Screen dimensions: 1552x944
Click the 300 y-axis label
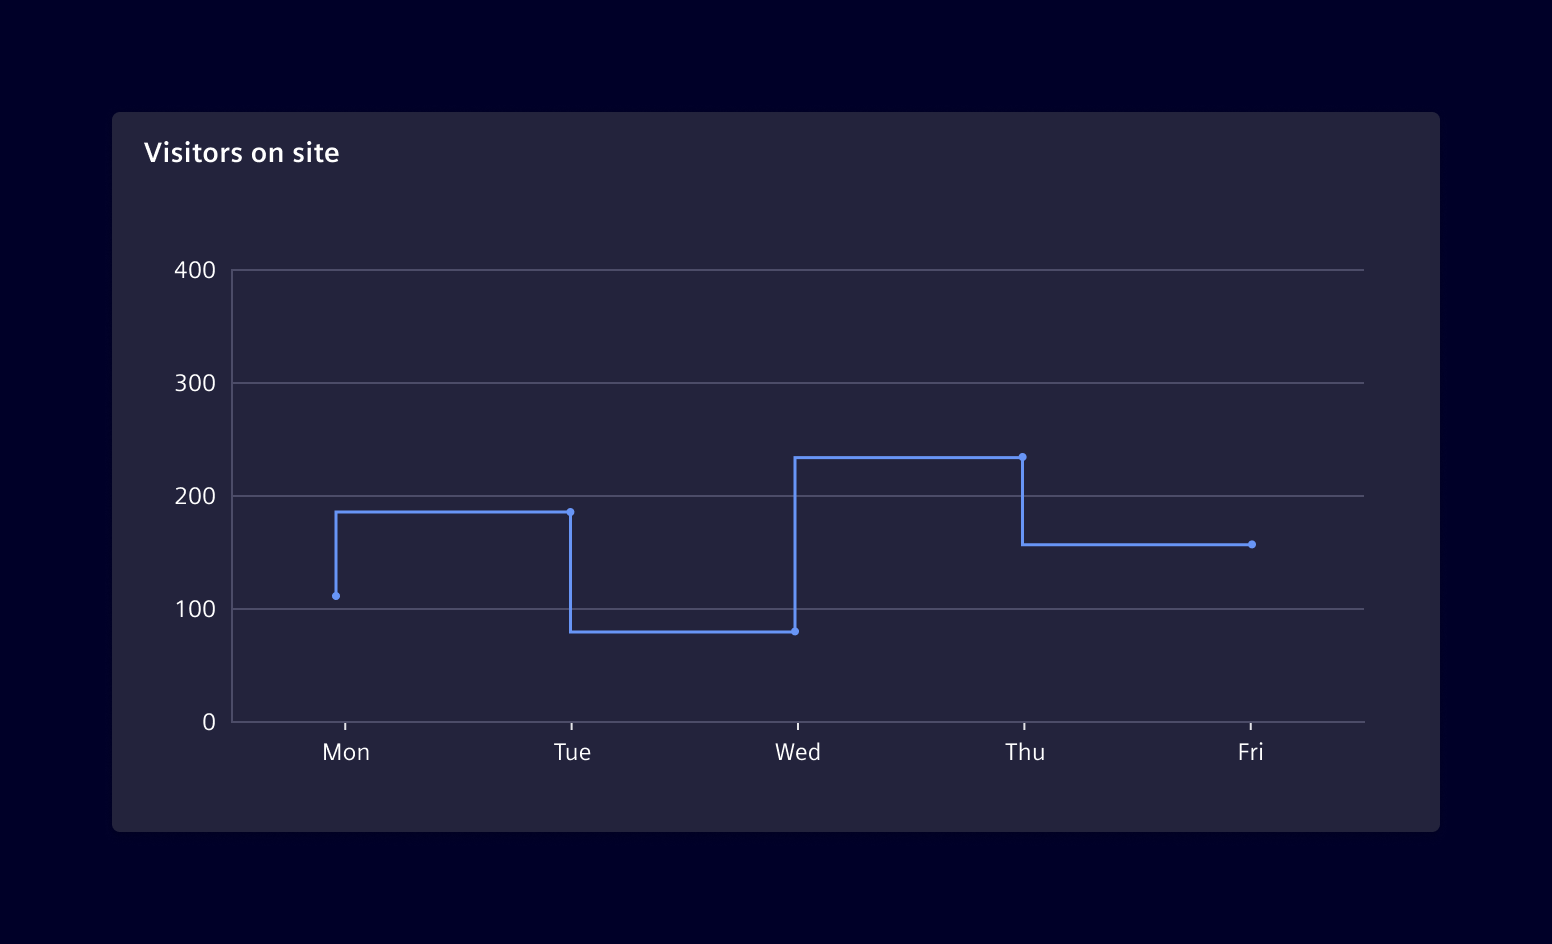(x=198, y=382)
